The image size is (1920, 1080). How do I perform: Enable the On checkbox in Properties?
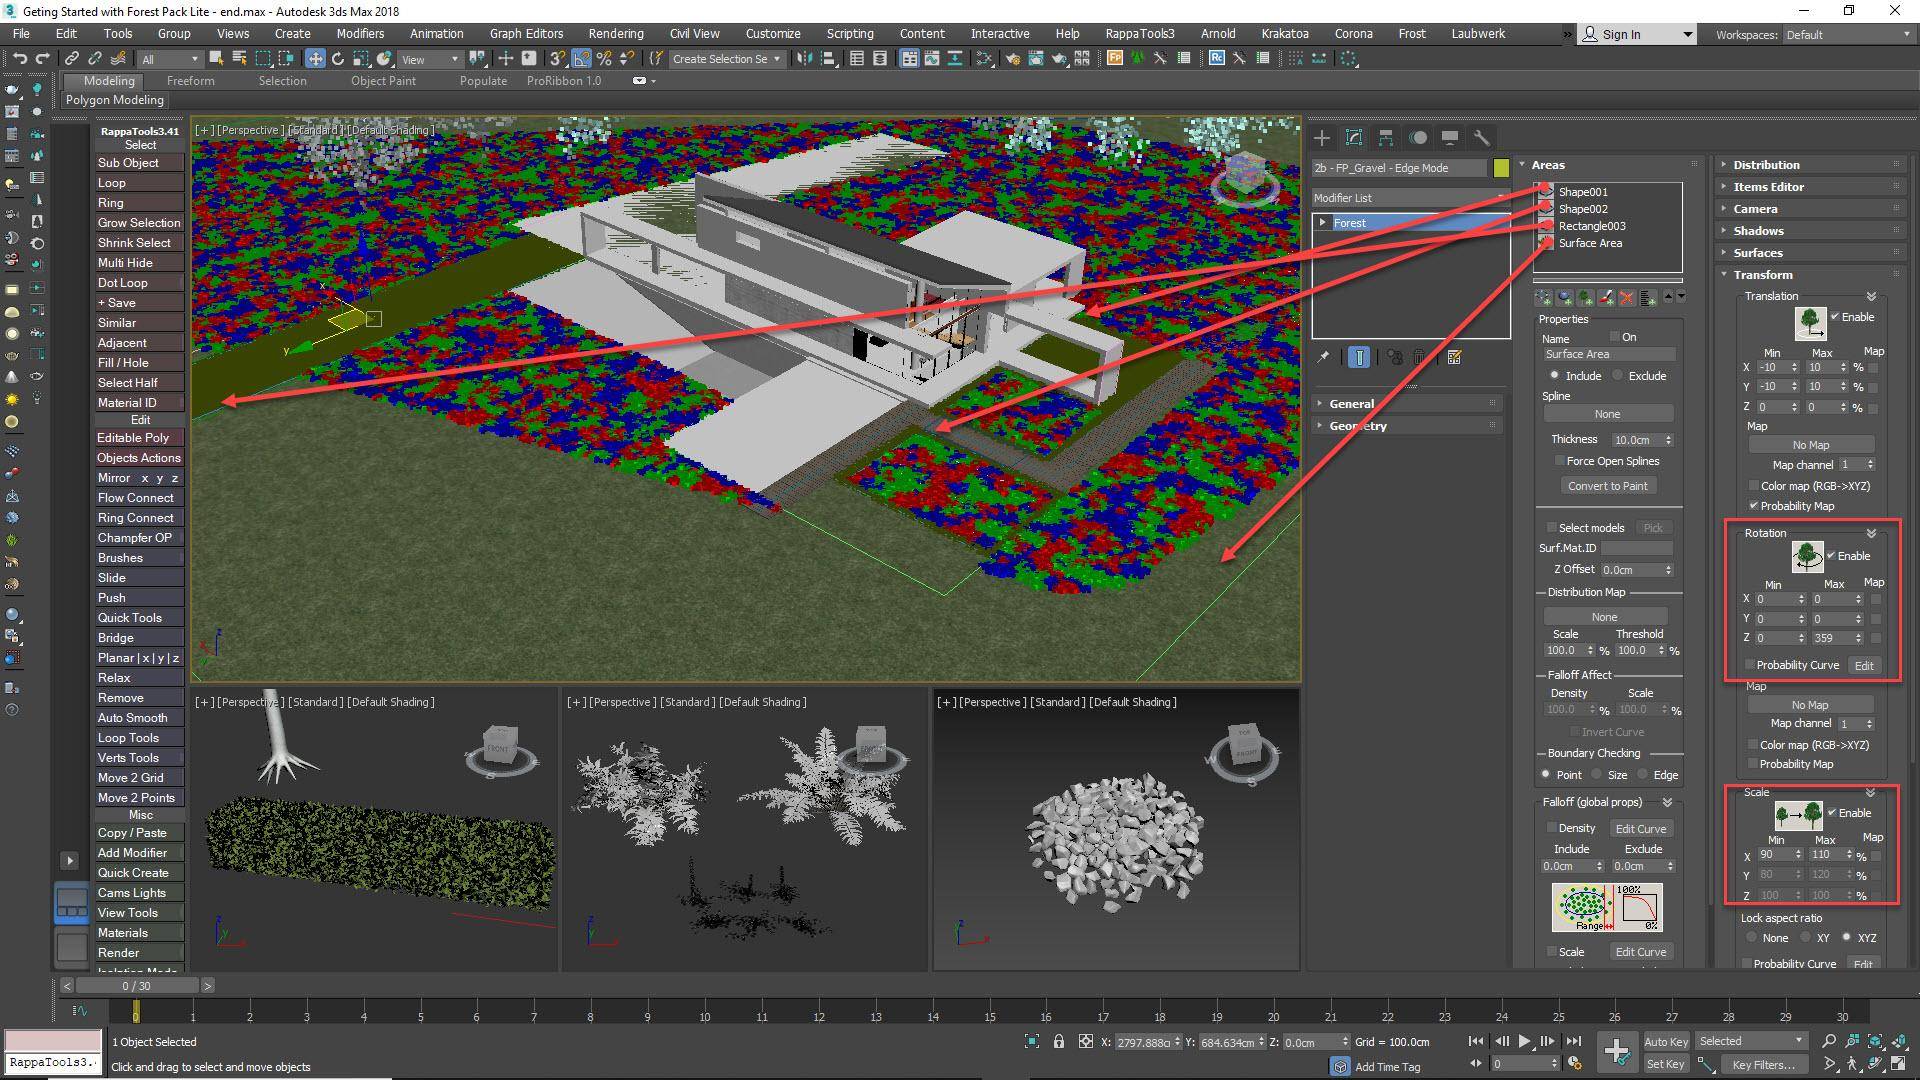tap(1613, 337)
